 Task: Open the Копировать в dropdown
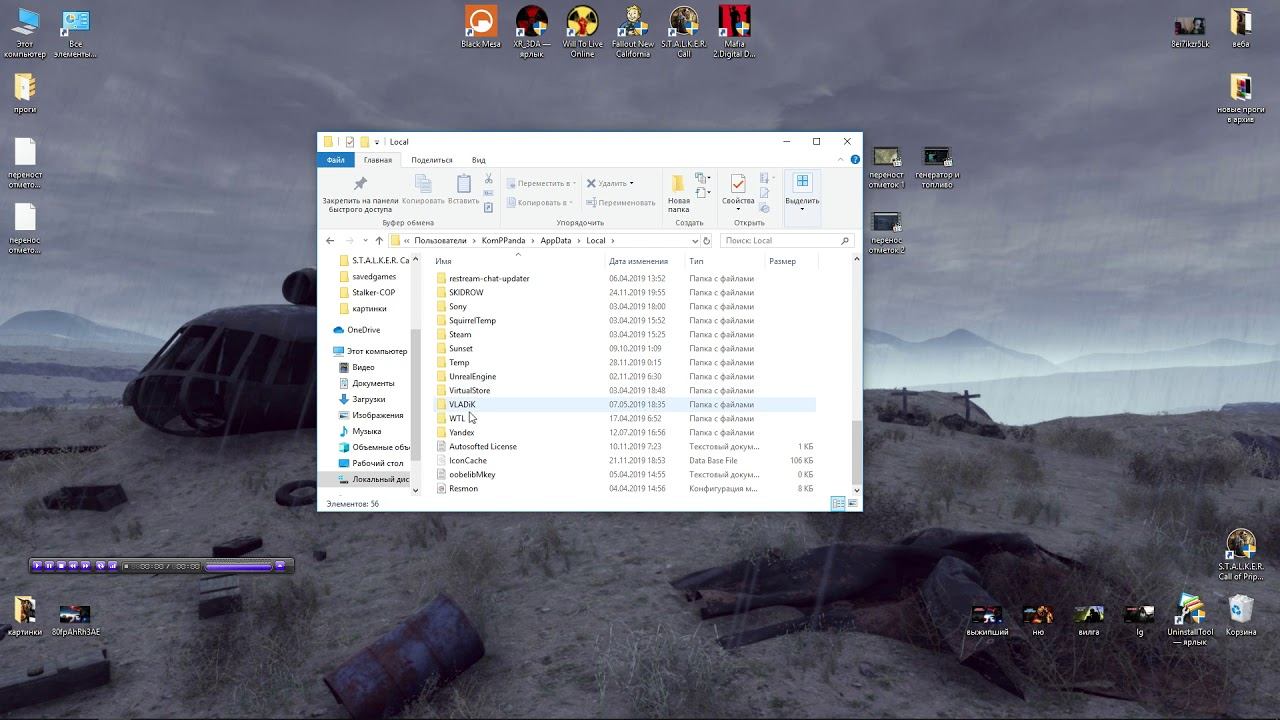pos(540,202)
